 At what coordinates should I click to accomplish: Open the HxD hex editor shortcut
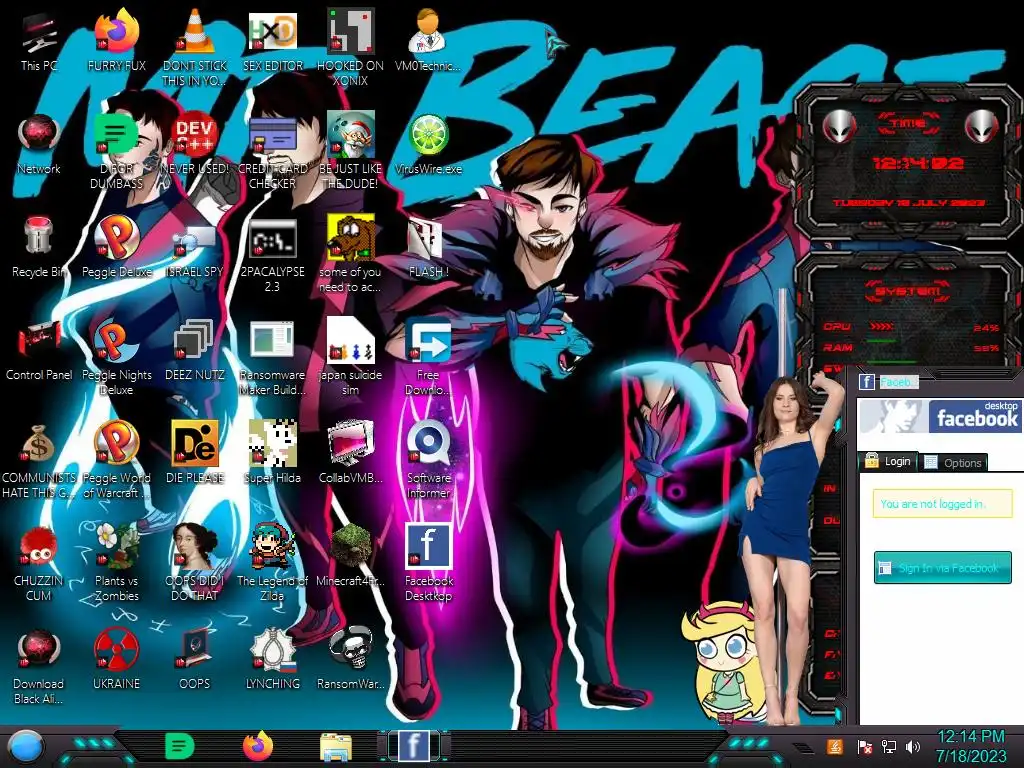pyautogui.click(x=272, y=31)
